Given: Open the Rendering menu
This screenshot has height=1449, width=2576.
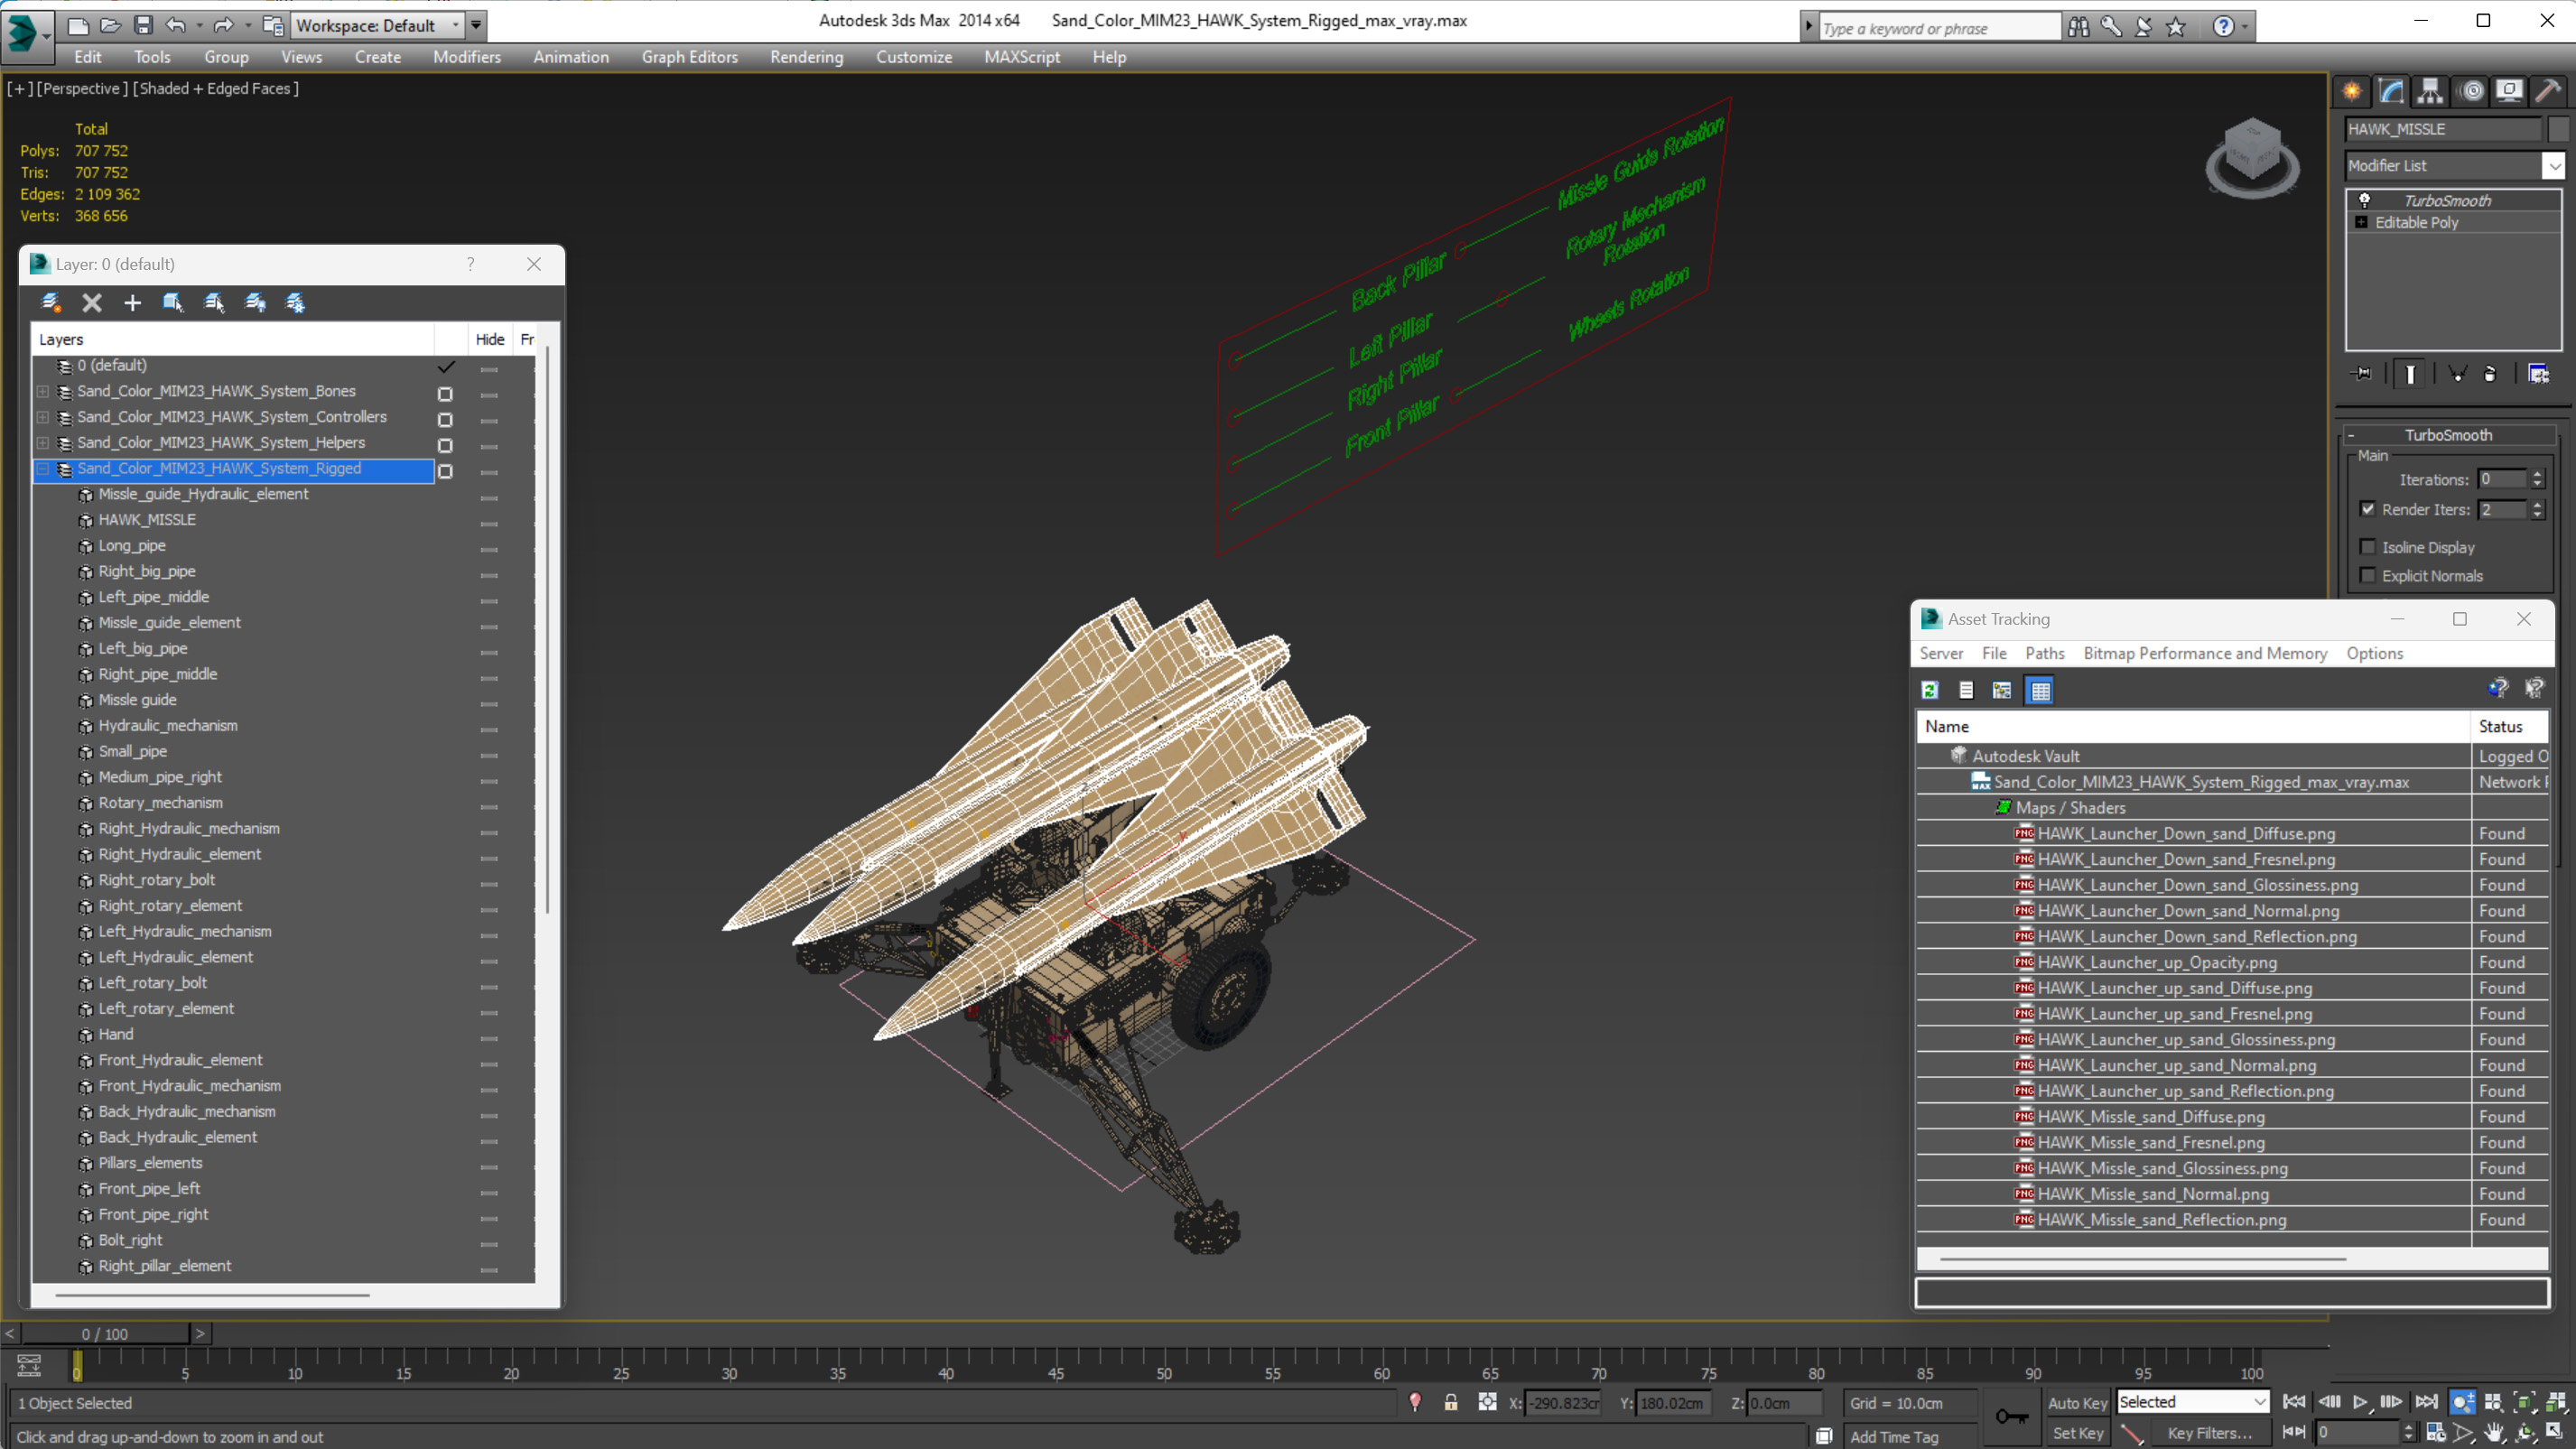Looking at the screenshot, I should (806, 57).
